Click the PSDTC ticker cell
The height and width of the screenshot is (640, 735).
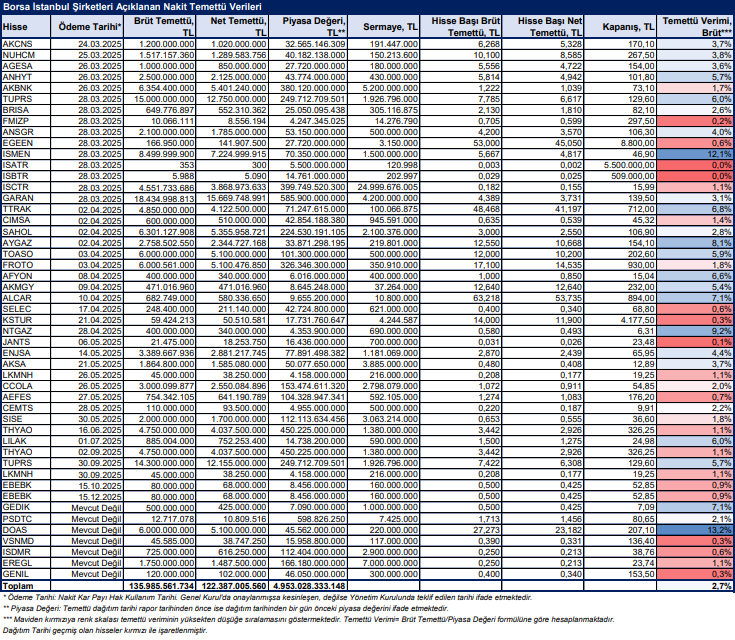tap(26, 519)
